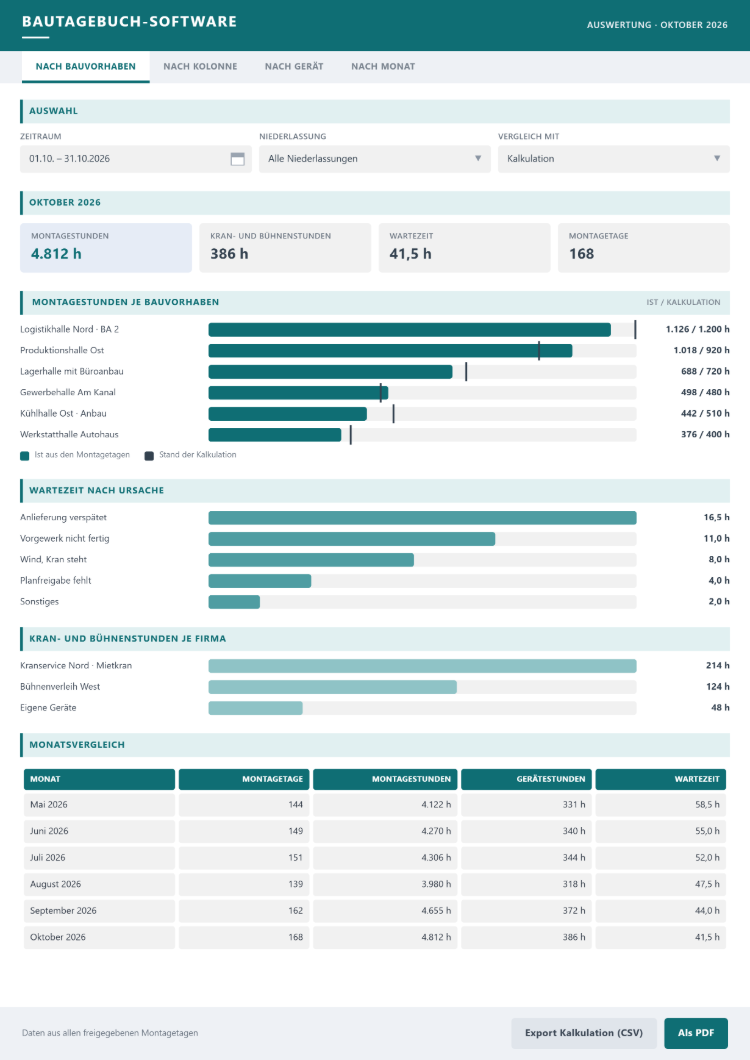Viewport: 750px width, 1060px height.
Task: Click the Wind, Kran steht label
Action: point(53,559)
